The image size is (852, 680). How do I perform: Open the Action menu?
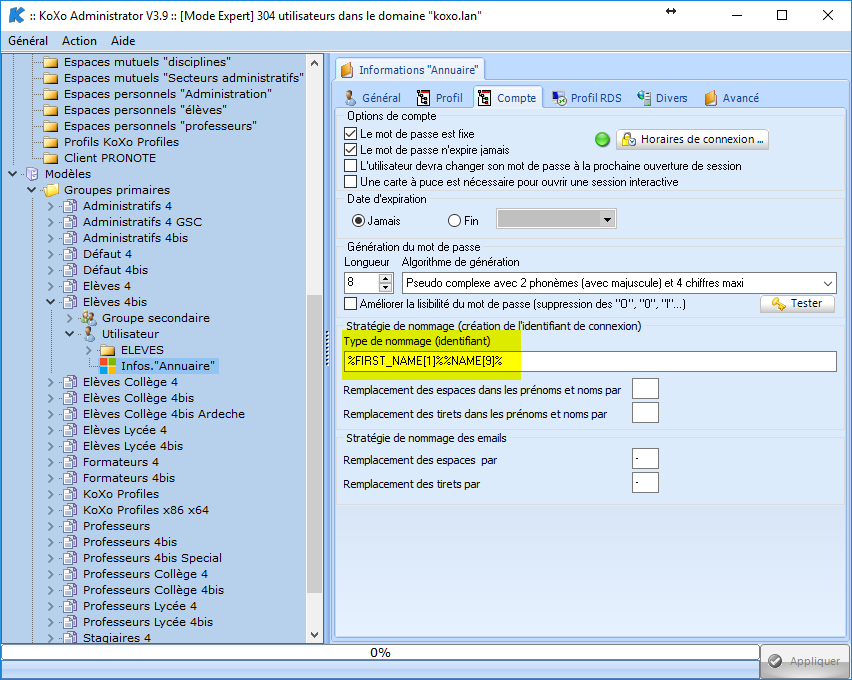[79, 41]
